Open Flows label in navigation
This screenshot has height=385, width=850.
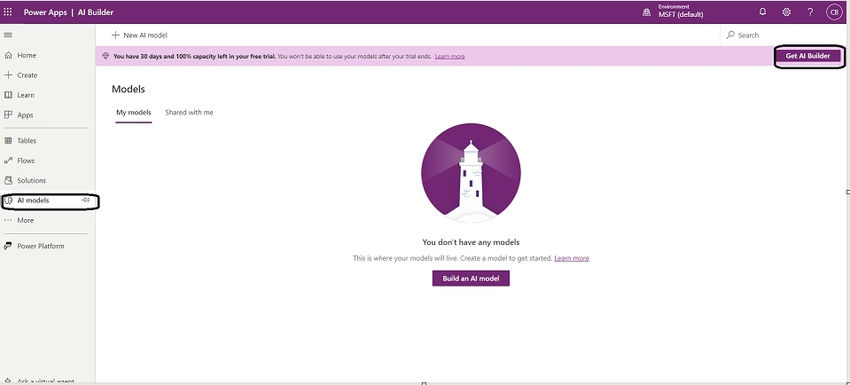[x=25, y=161]
